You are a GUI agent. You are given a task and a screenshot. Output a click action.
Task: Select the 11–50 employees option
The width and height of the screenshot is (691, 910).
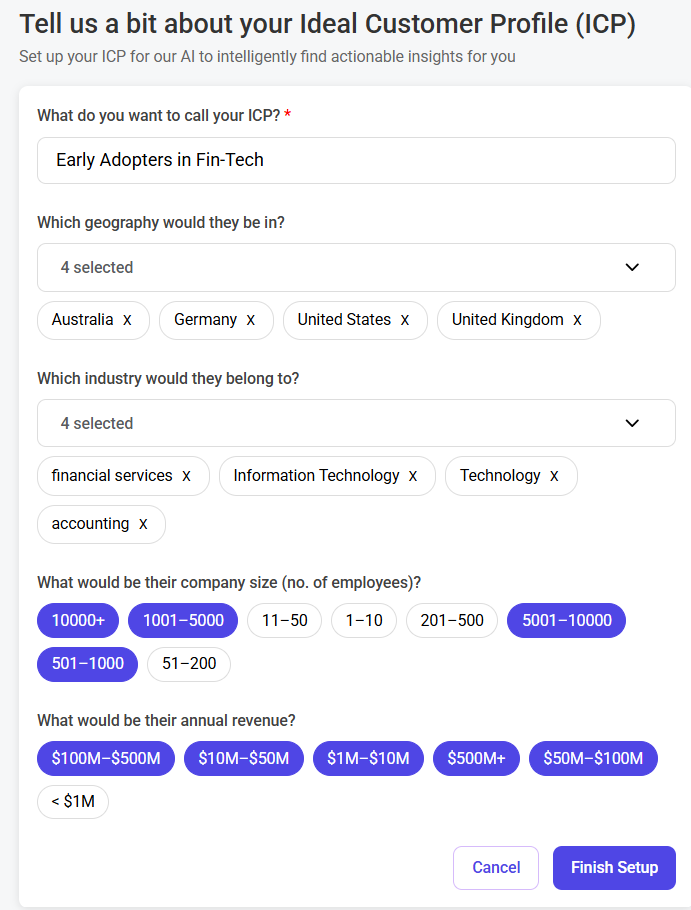click(x=285, y=621)
